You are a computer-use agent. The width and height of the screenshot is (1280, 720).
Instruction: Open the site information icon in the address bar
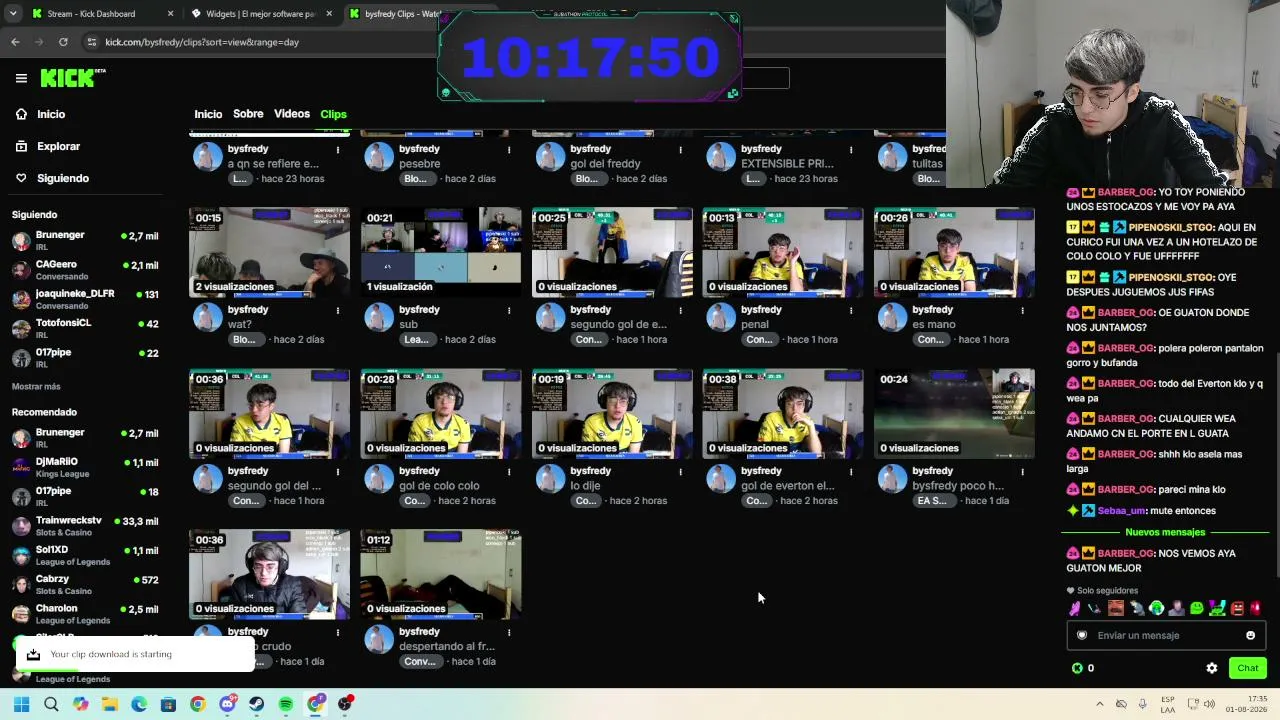click(x=92, y=42)
